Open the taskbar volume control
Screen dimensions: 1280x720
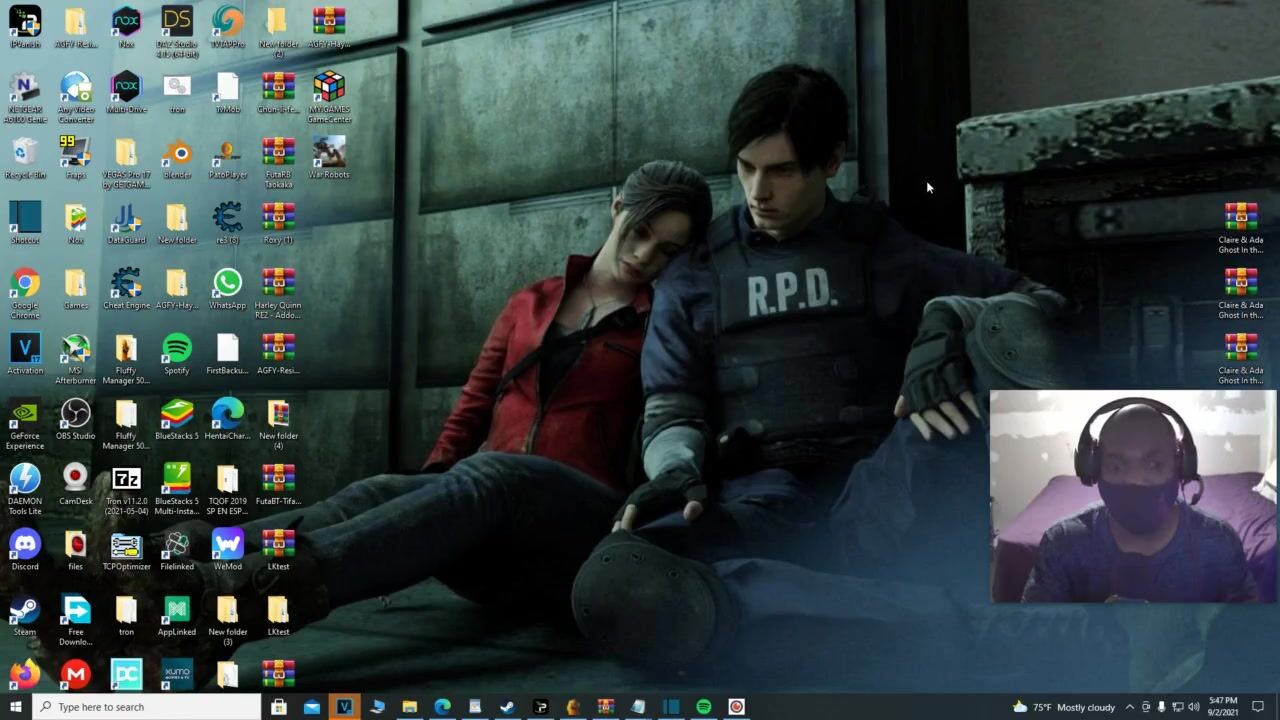(x=1193, y=707)
